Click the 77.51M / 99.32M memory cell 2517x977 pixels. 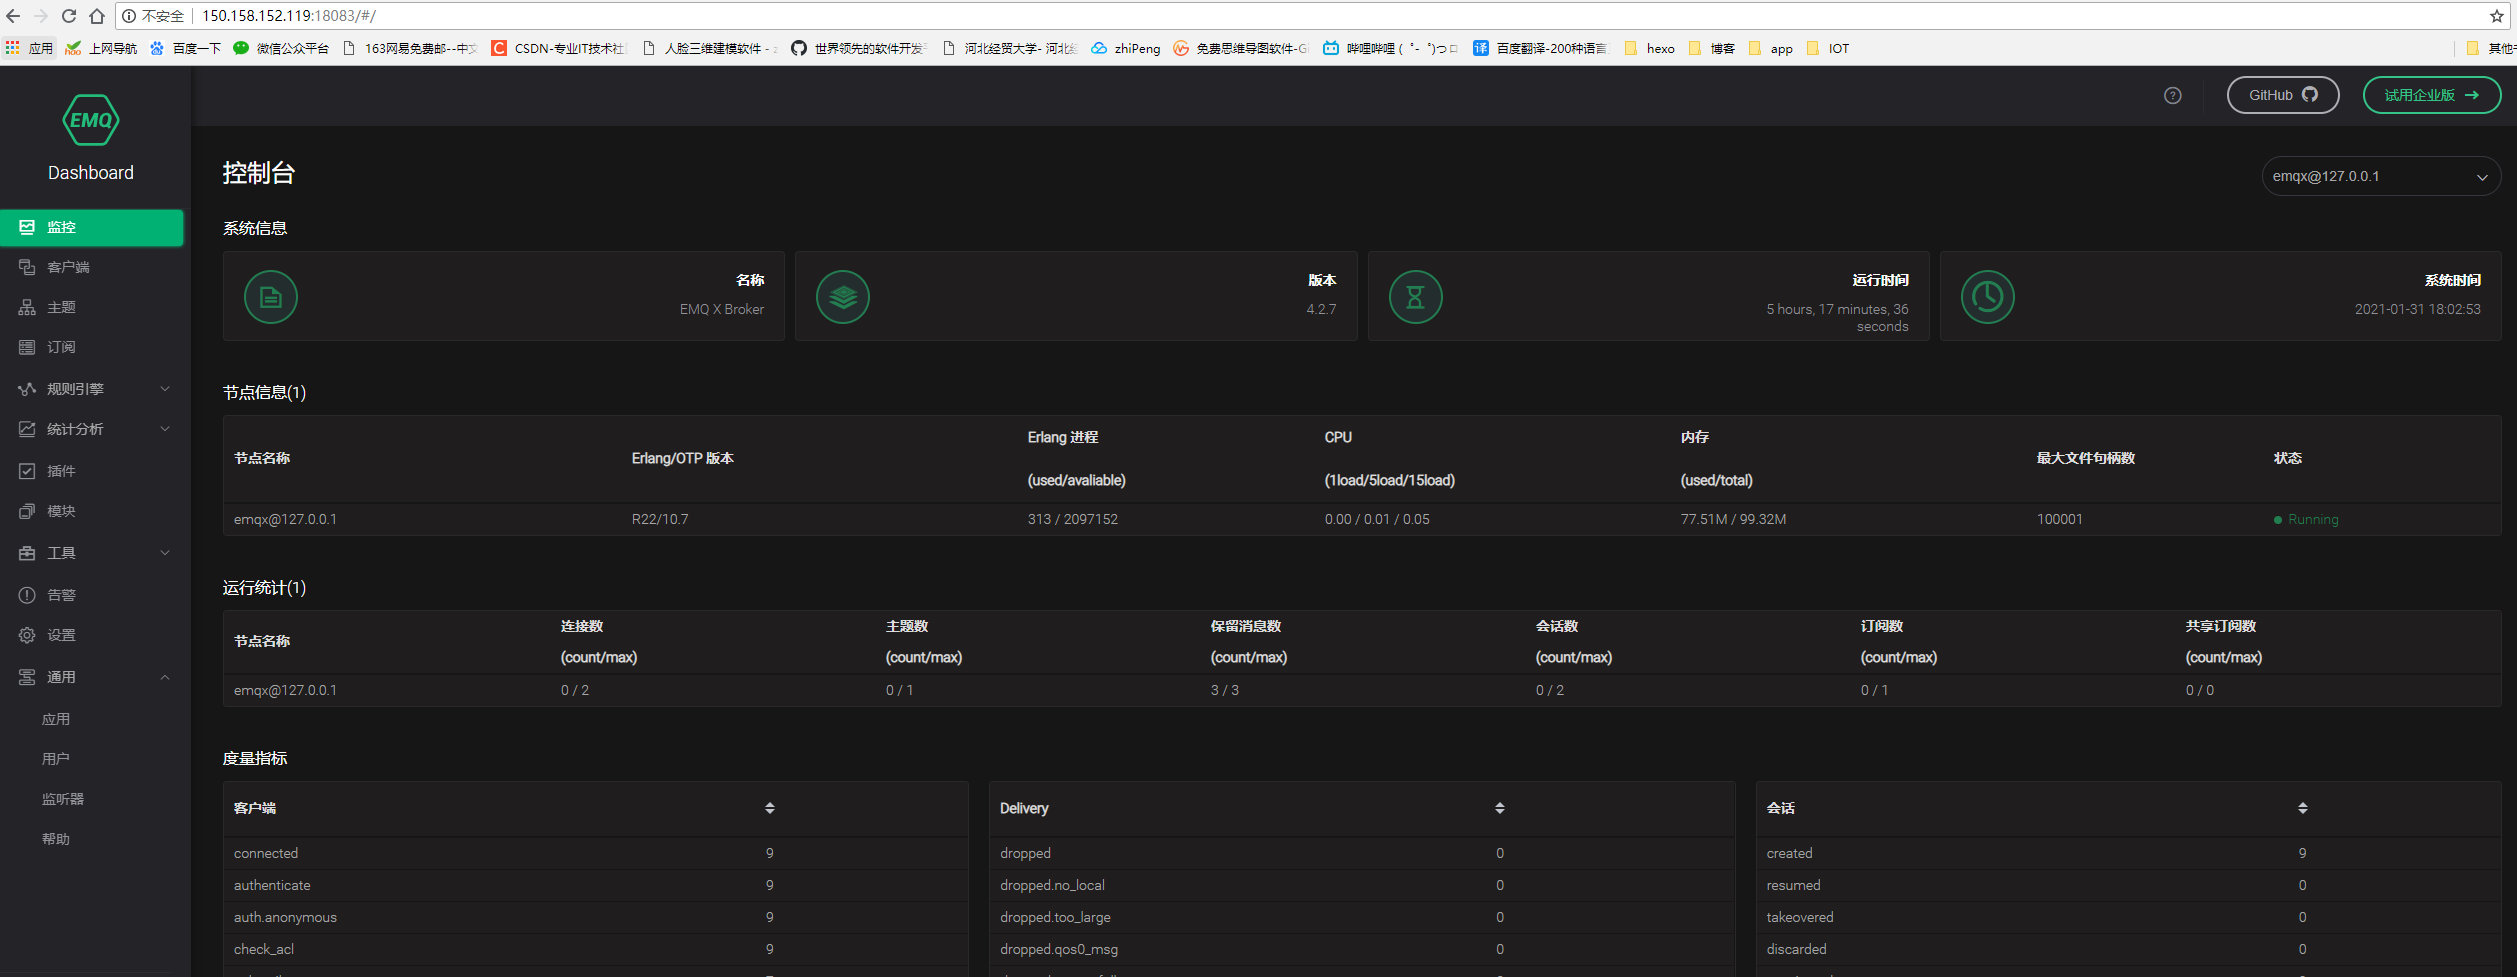click(x=1733, y=519)
